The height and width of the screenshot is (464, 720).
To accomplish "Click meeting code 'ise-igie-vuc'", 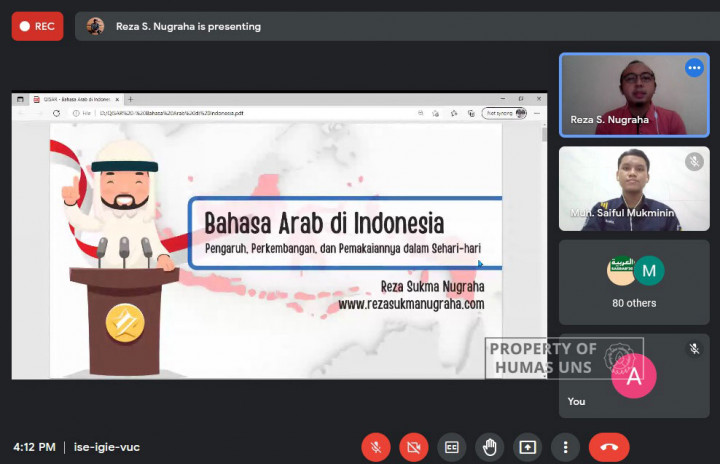I will pos(107,447).
